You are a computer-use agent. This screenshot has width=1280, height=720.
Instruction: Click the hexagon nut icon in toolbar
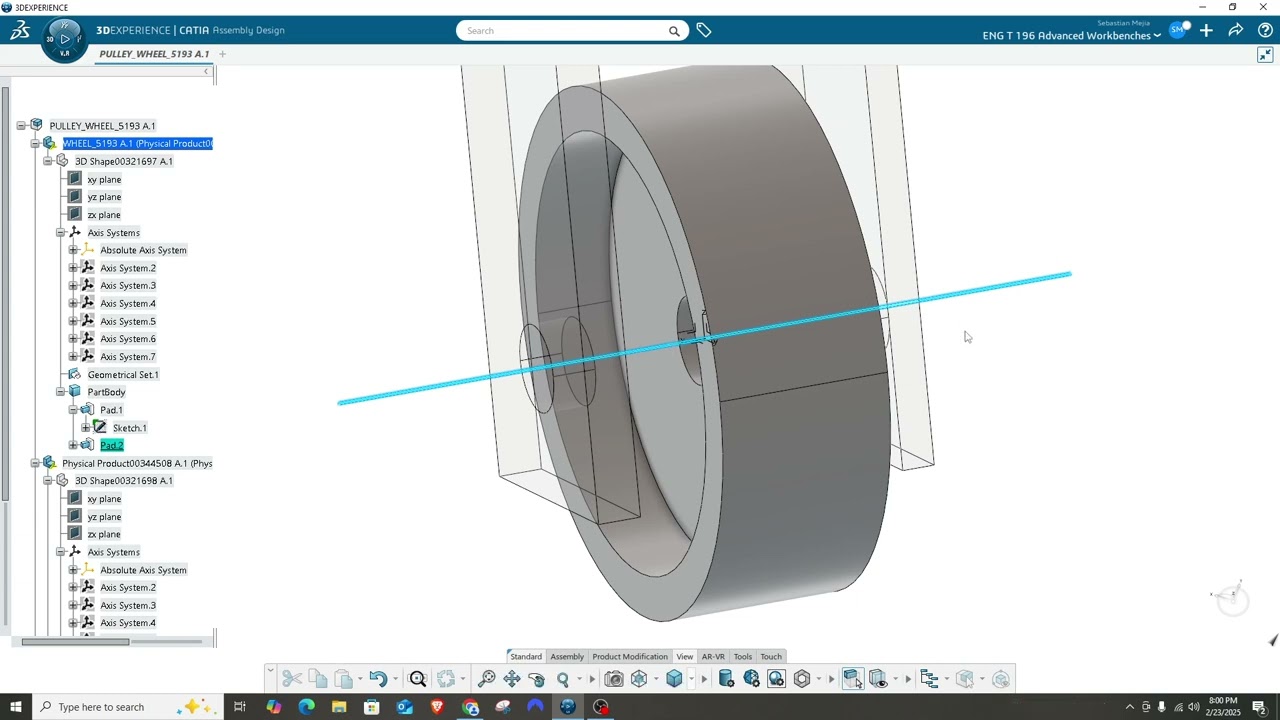pyautogui.click(x=802, y=679)
